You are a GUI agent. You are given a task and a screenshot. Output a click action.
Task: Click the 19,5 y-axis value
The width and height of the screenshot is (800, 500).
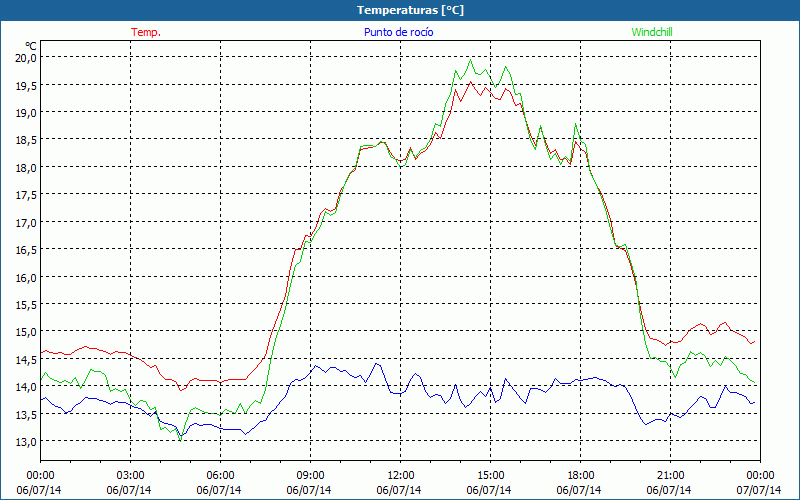[x=26, y=85]
